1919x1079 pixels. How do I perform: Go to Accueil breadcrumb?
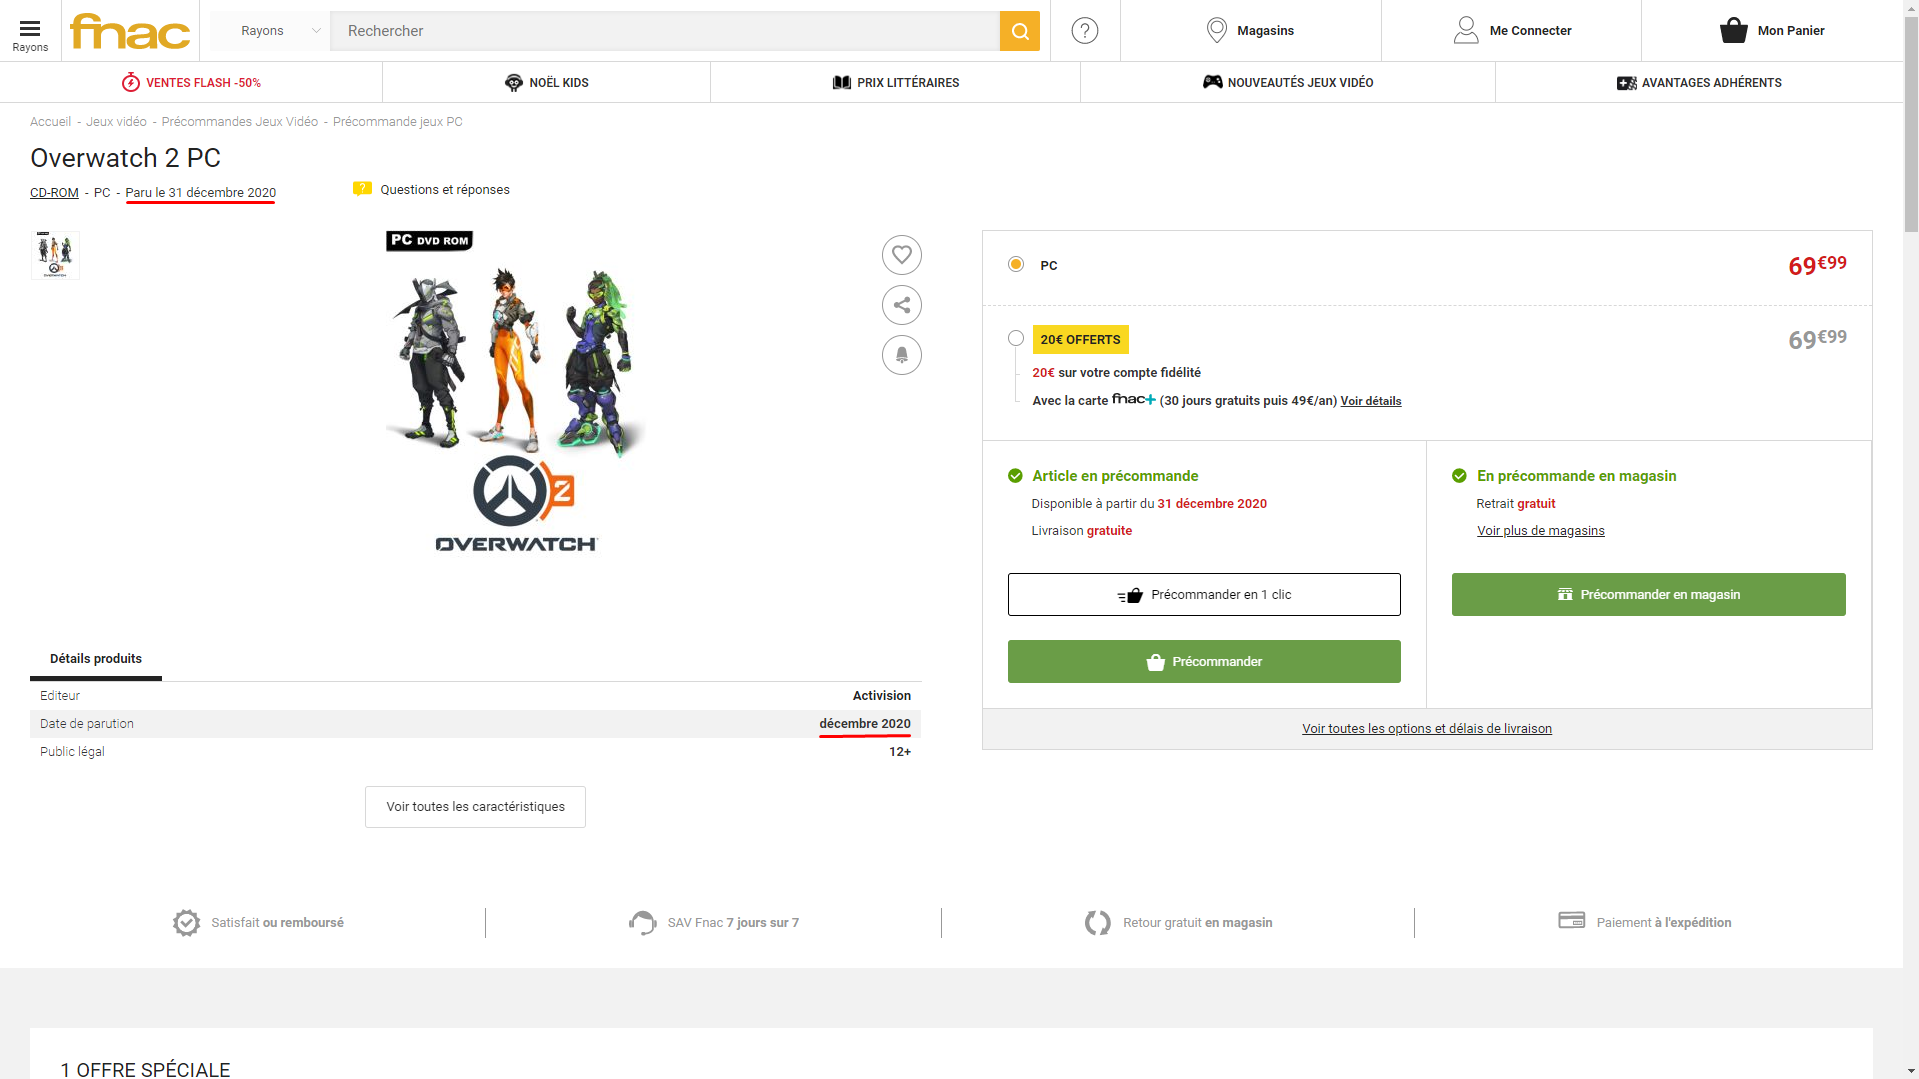[50, 122]
